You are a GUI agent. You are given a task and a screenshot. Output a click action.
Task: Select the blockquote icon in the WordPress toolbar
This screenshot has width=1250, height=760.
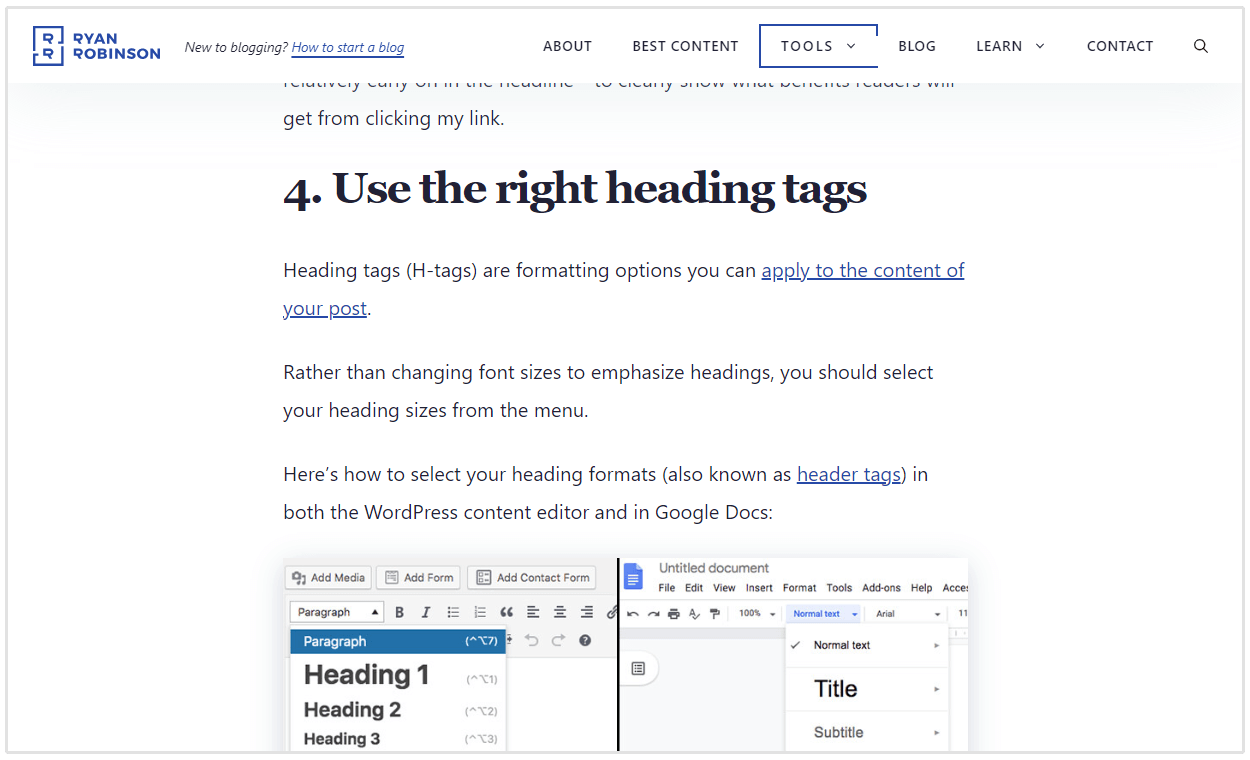(506, 612)
